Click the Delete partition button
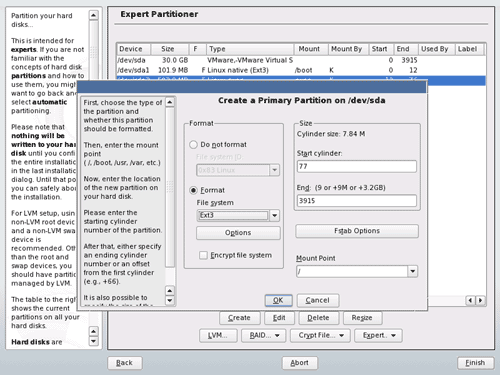Screen dimensions: 500x375 [x=318, y=318]
